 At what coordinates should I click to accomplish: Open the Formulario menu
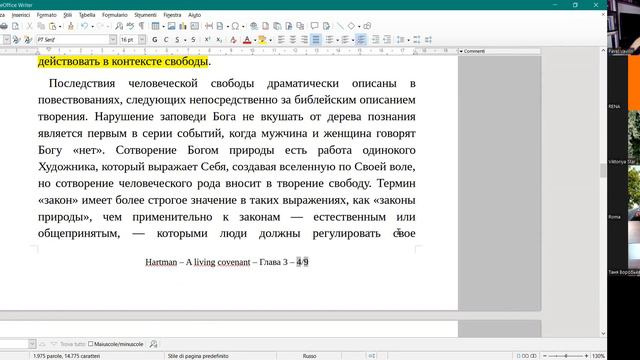click(x=115, y=15)
